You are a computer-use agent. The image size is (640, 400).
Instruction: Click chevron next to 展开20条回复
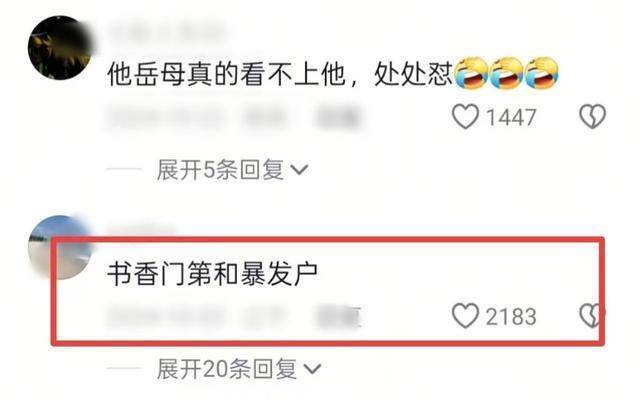313,369
